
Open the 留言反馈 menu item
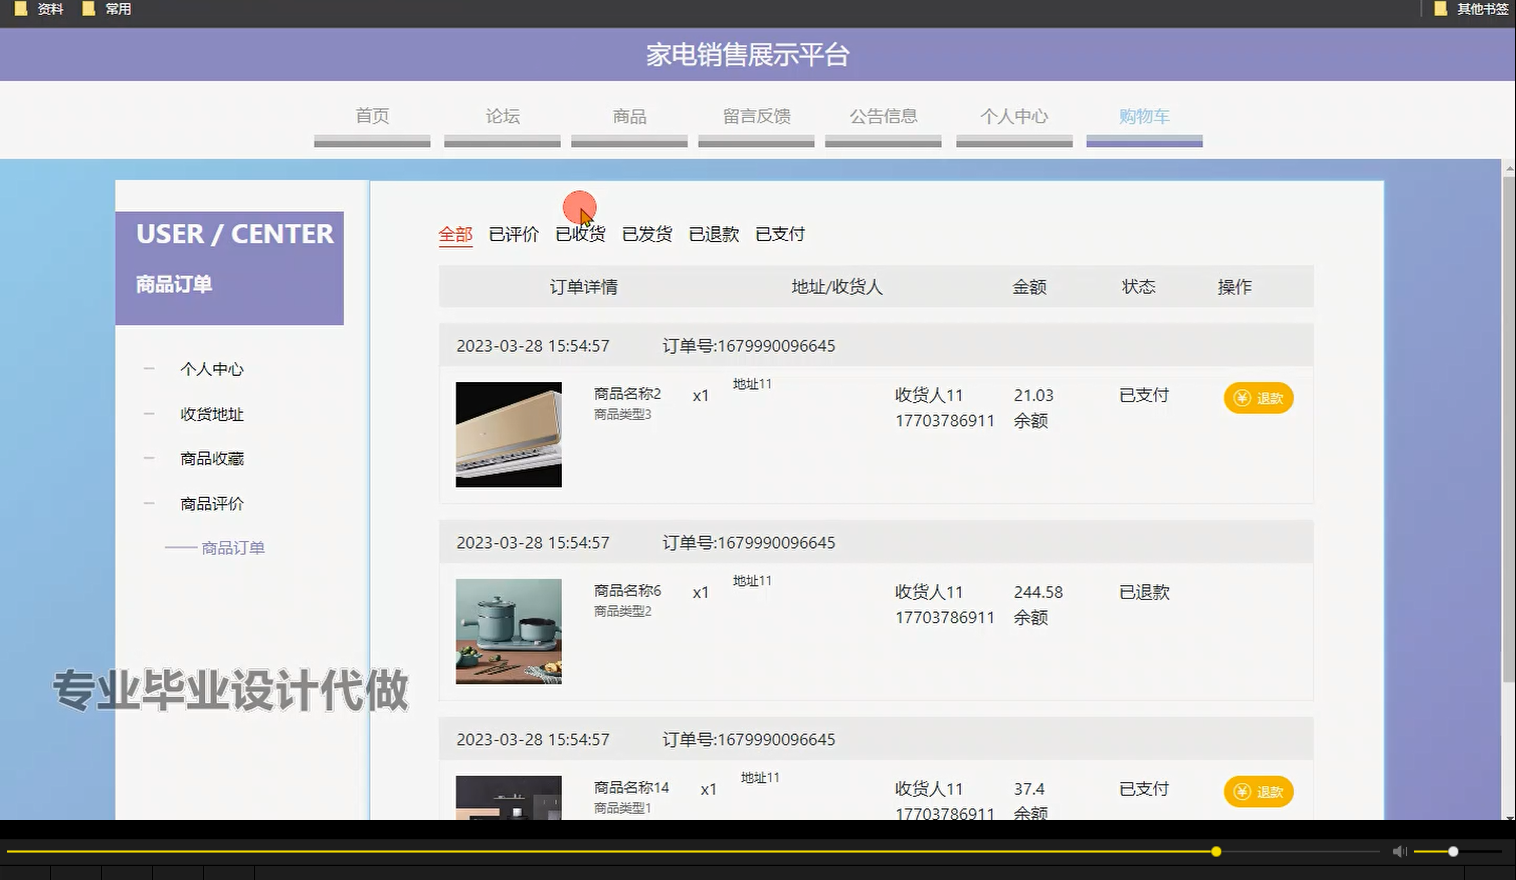pyautogui.click(x=756, y=116)
